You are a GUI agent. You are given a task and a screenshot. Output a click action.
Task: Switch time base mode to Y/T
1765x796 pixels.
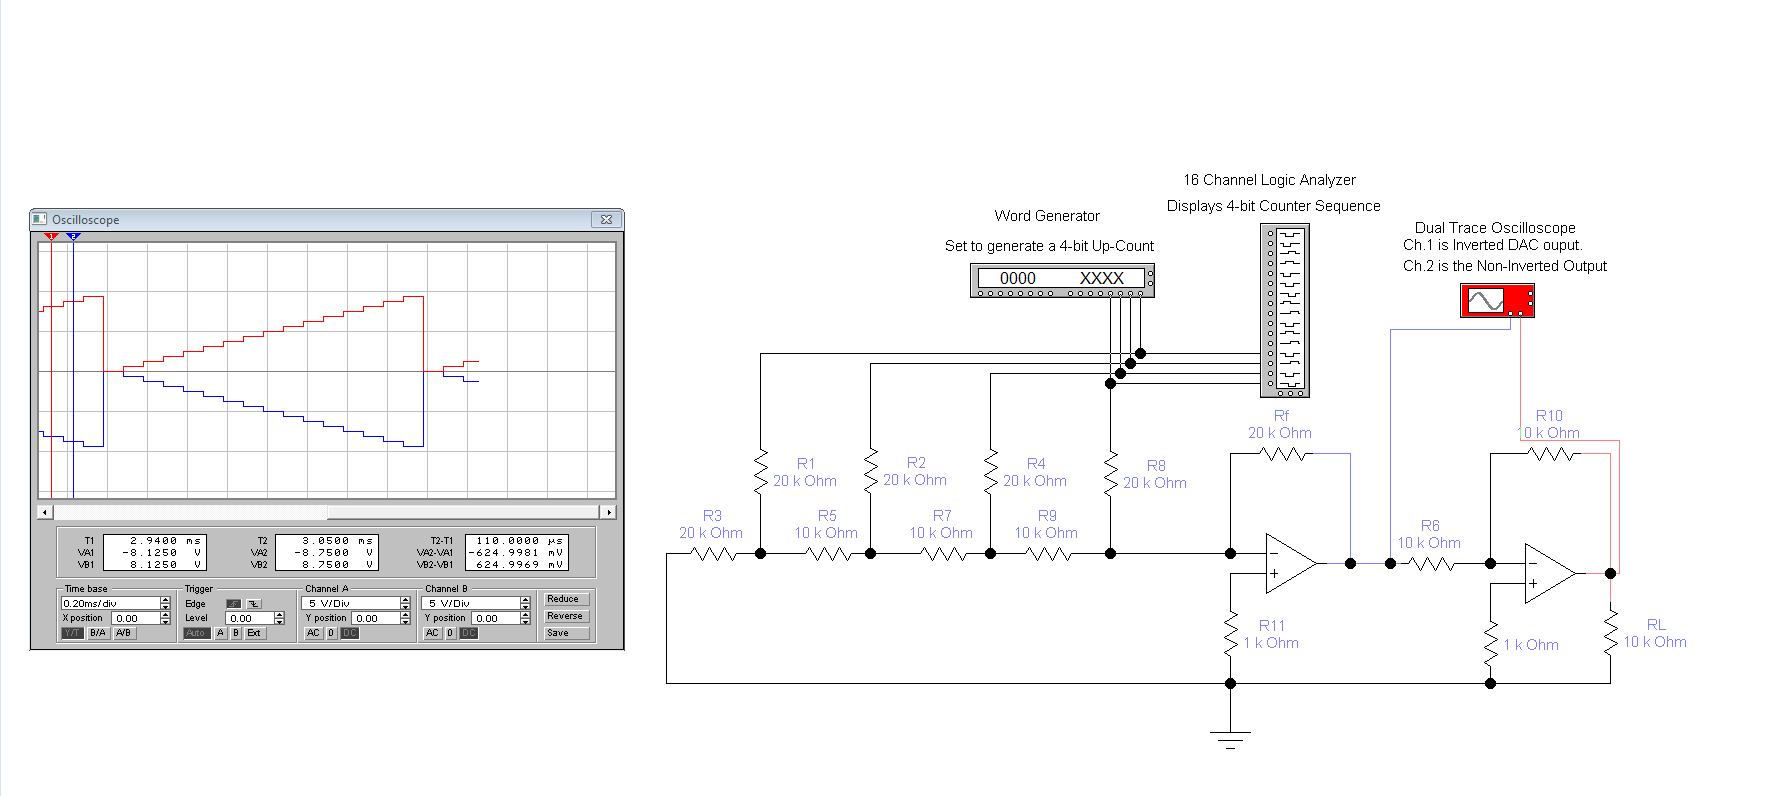[x=72, y=633]
